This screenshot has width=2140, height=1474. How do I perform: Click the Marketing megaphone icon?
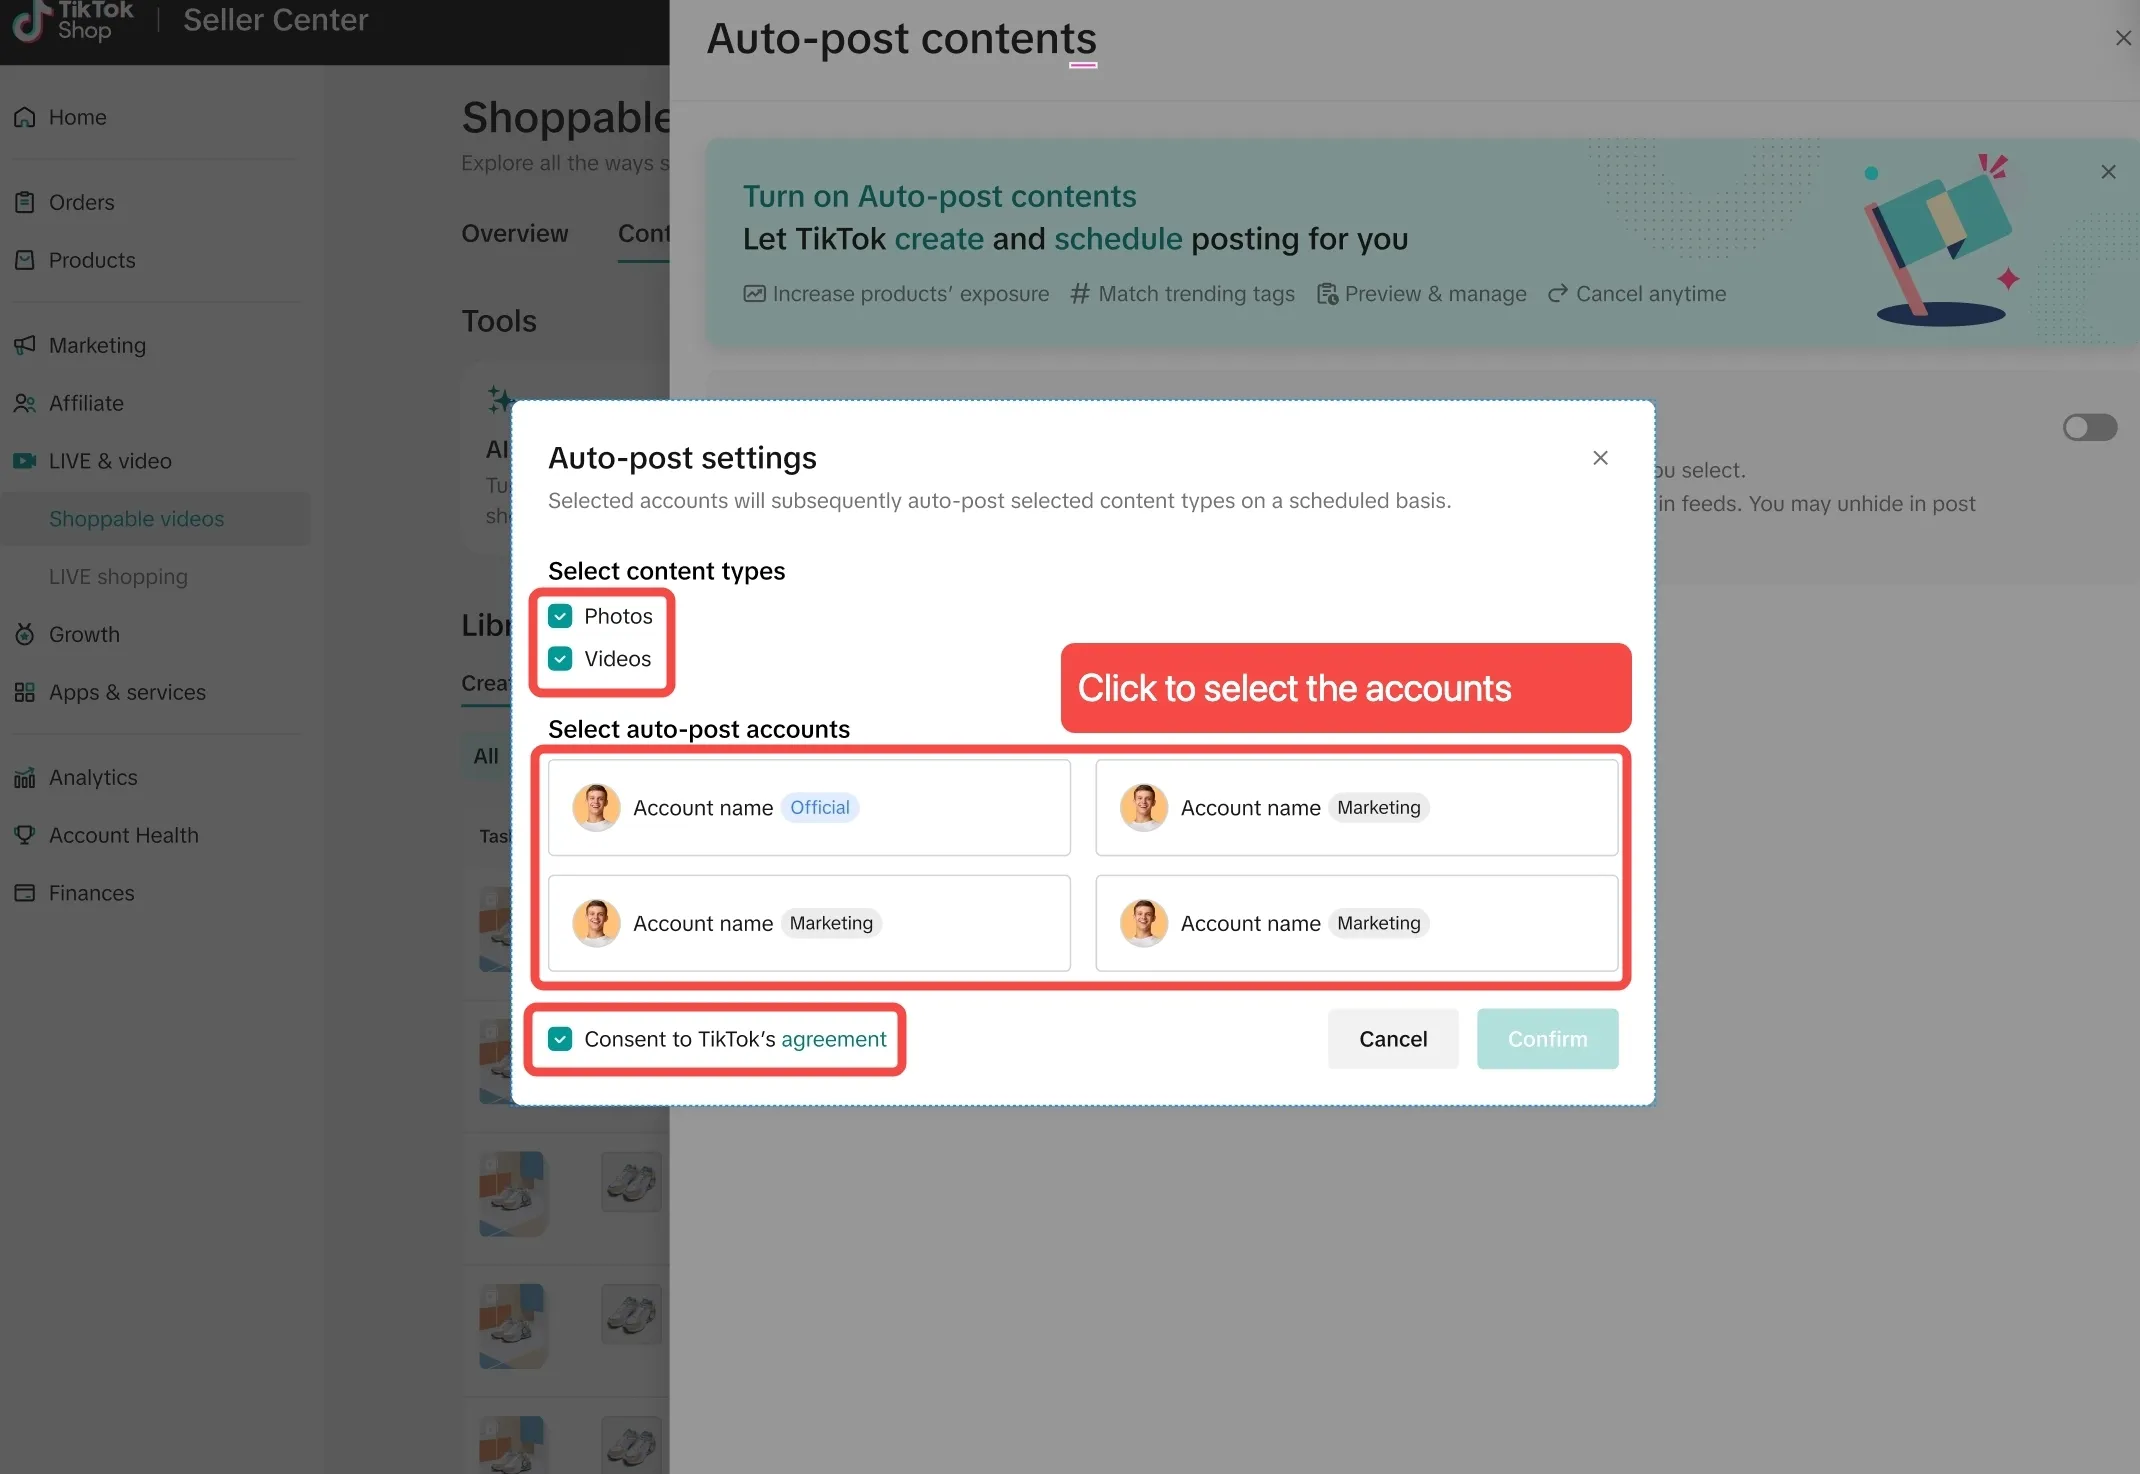click(x=25, y=345)
